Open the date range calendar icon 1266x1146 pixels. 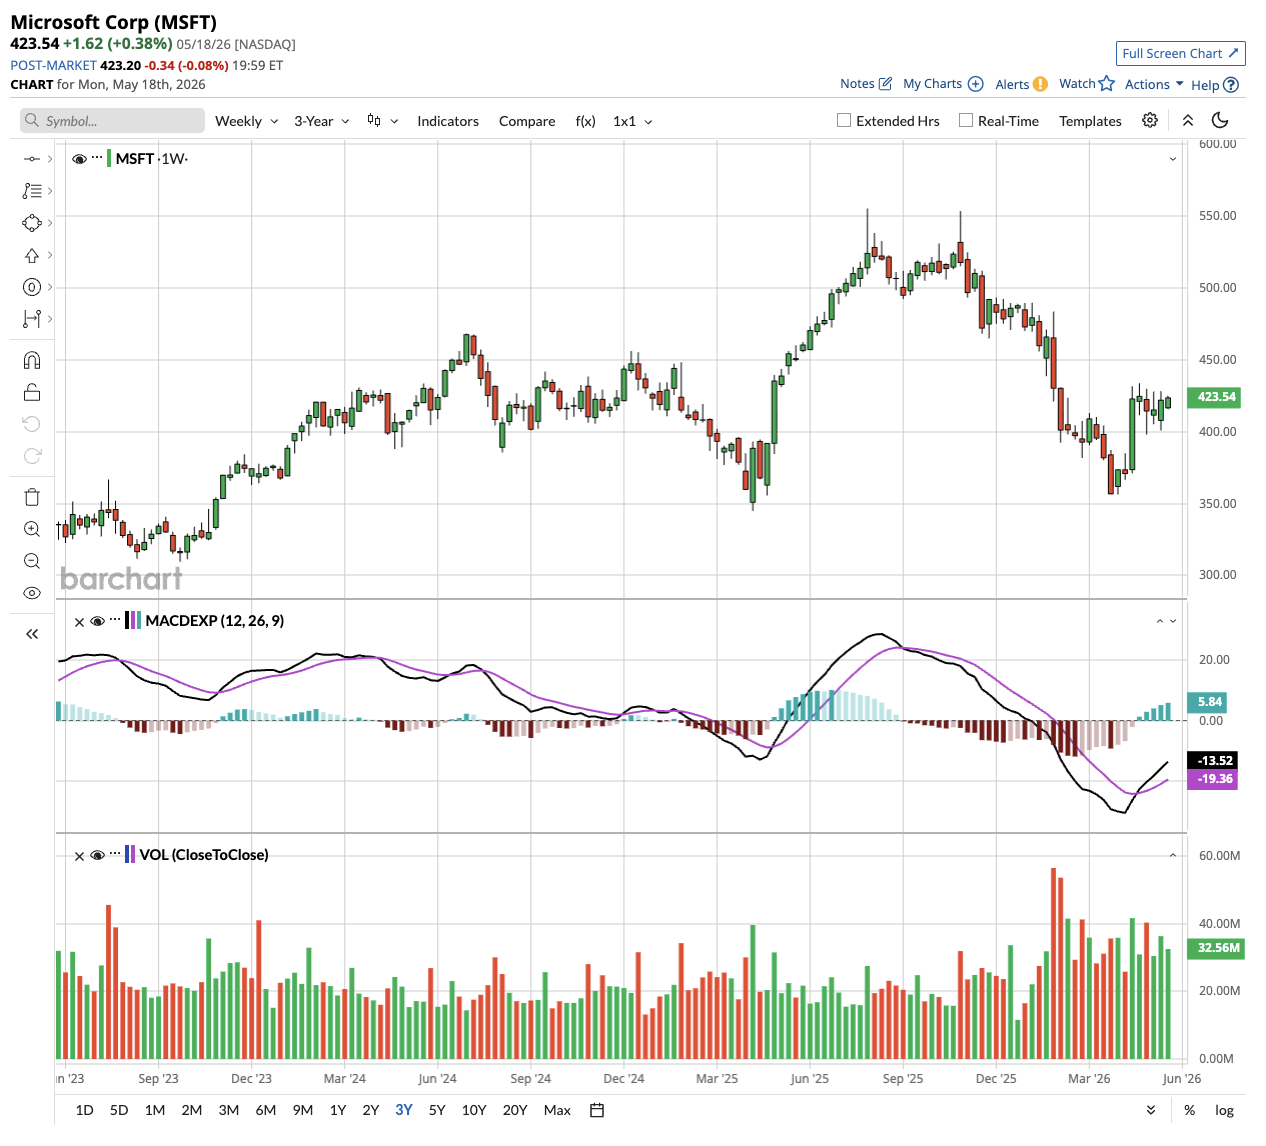tap(597, 1110)
